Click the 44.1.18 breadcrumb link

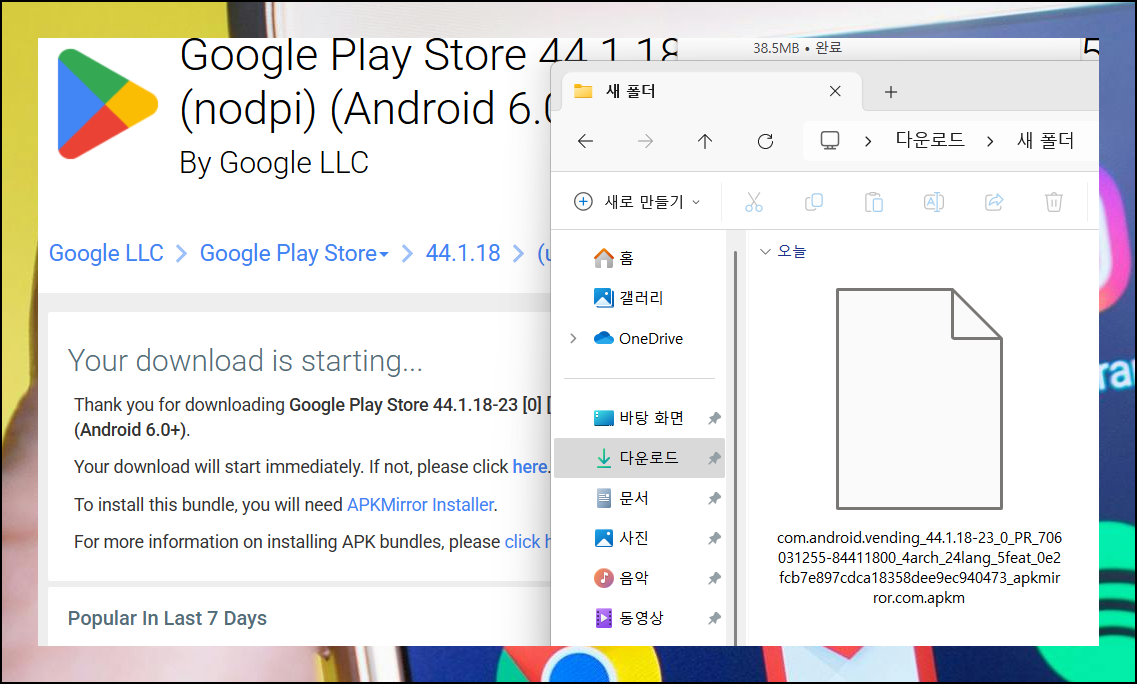(463, 253)
